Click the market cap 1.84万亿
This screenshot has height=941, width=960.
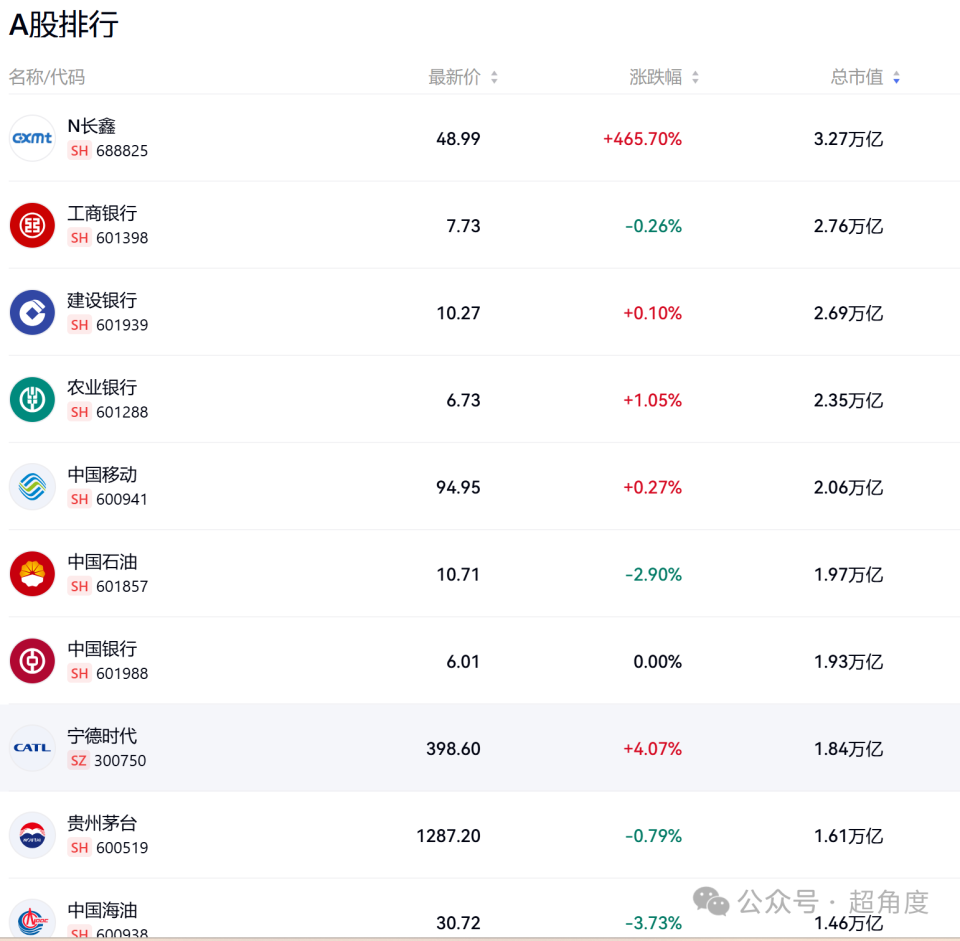[x=849, y=749]
